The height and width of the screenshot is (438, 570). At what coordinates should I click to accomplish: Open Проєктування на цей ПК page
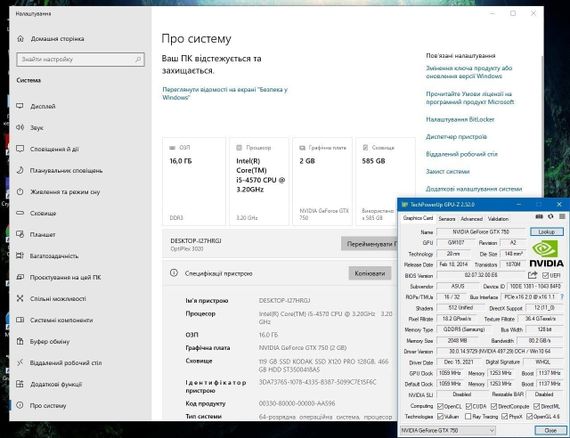[x=59, y=277]
